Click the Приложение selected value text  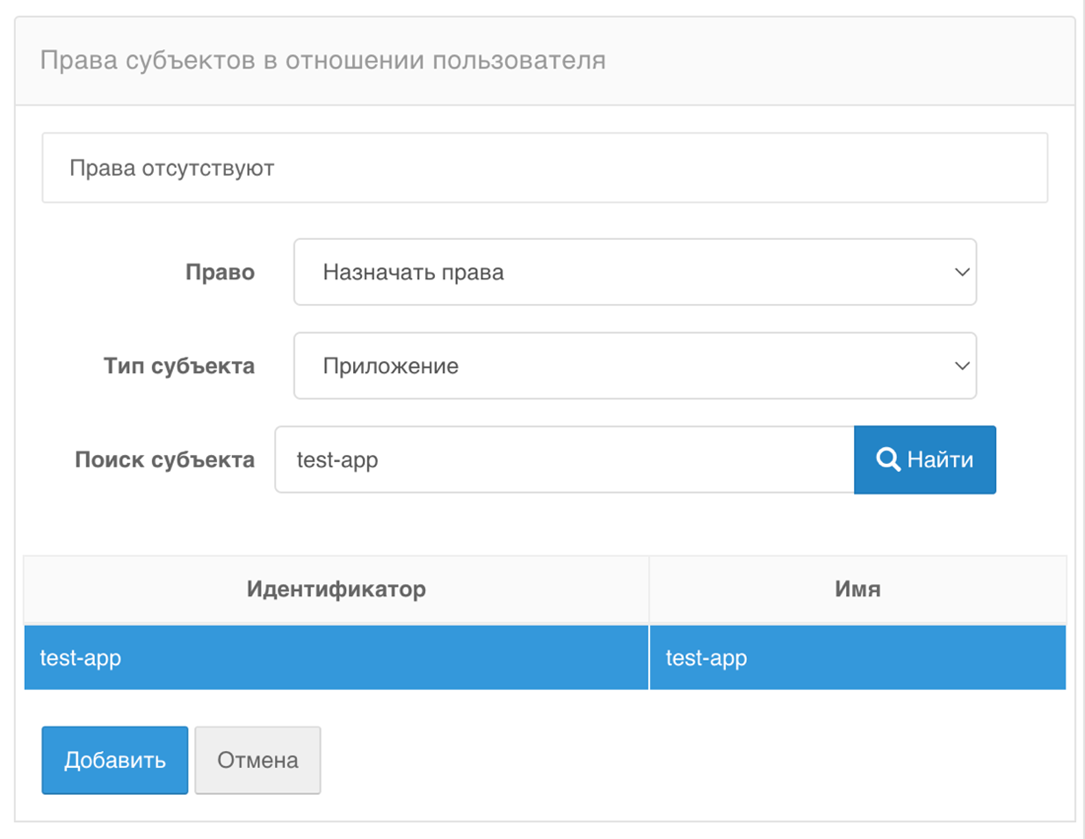click(x=391, y=366)
